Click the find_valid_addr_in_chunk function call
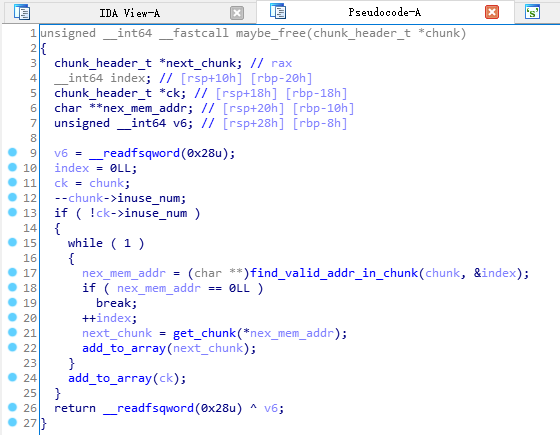This screenshot has width=560, height=435. 334,273
